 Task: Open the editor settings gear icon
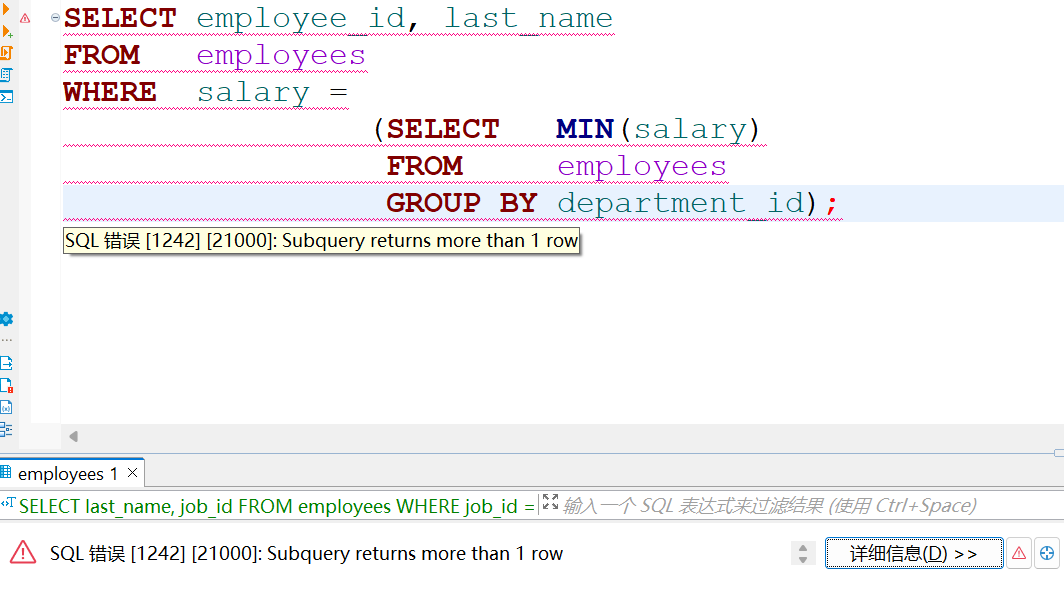tap(6, 319)
